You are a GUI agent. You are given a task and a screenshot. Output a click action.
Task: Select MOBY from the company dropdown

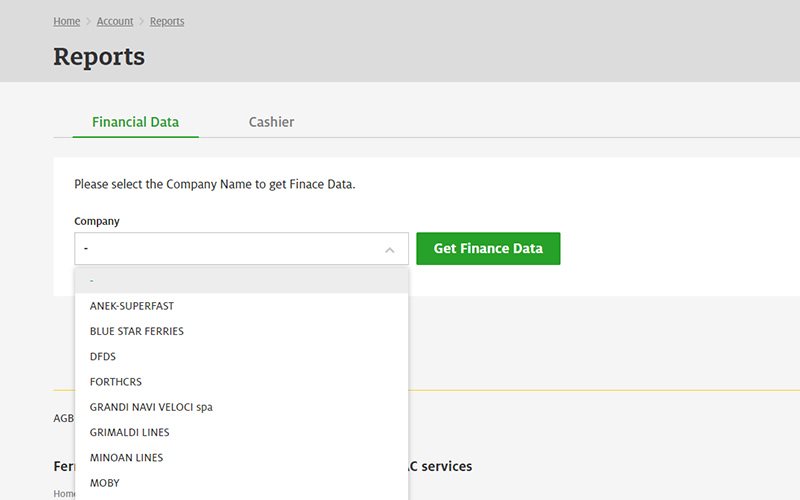[x=105, y=483]
